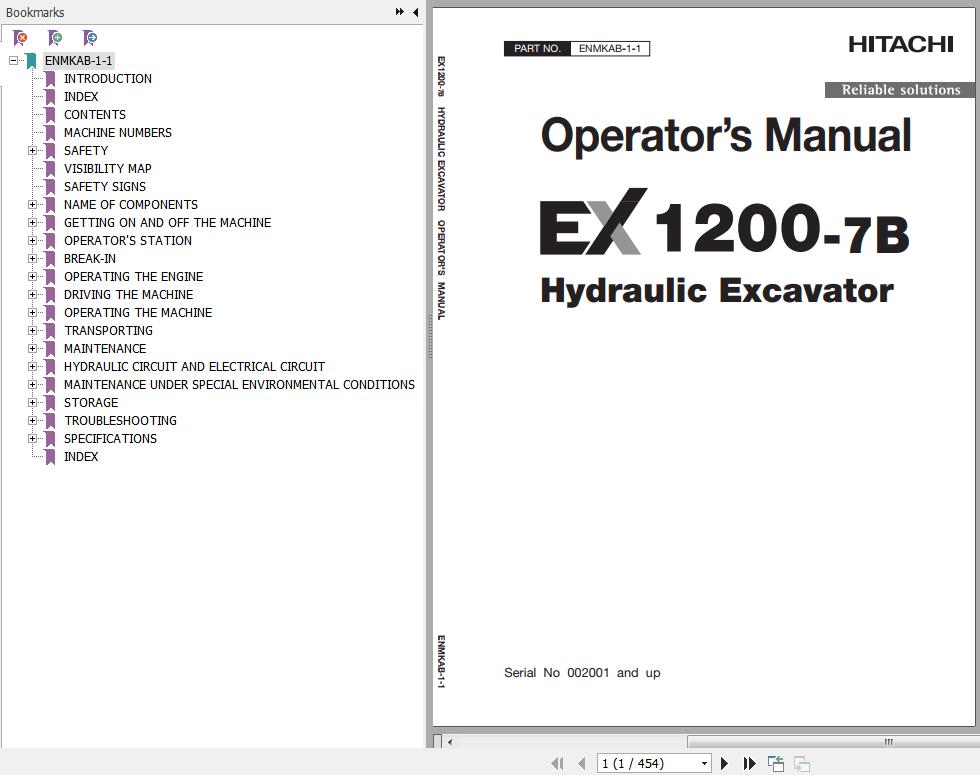Select the SPECIFICATIONS label
Screen dimensions: 980x775
[x=110, y=439]
